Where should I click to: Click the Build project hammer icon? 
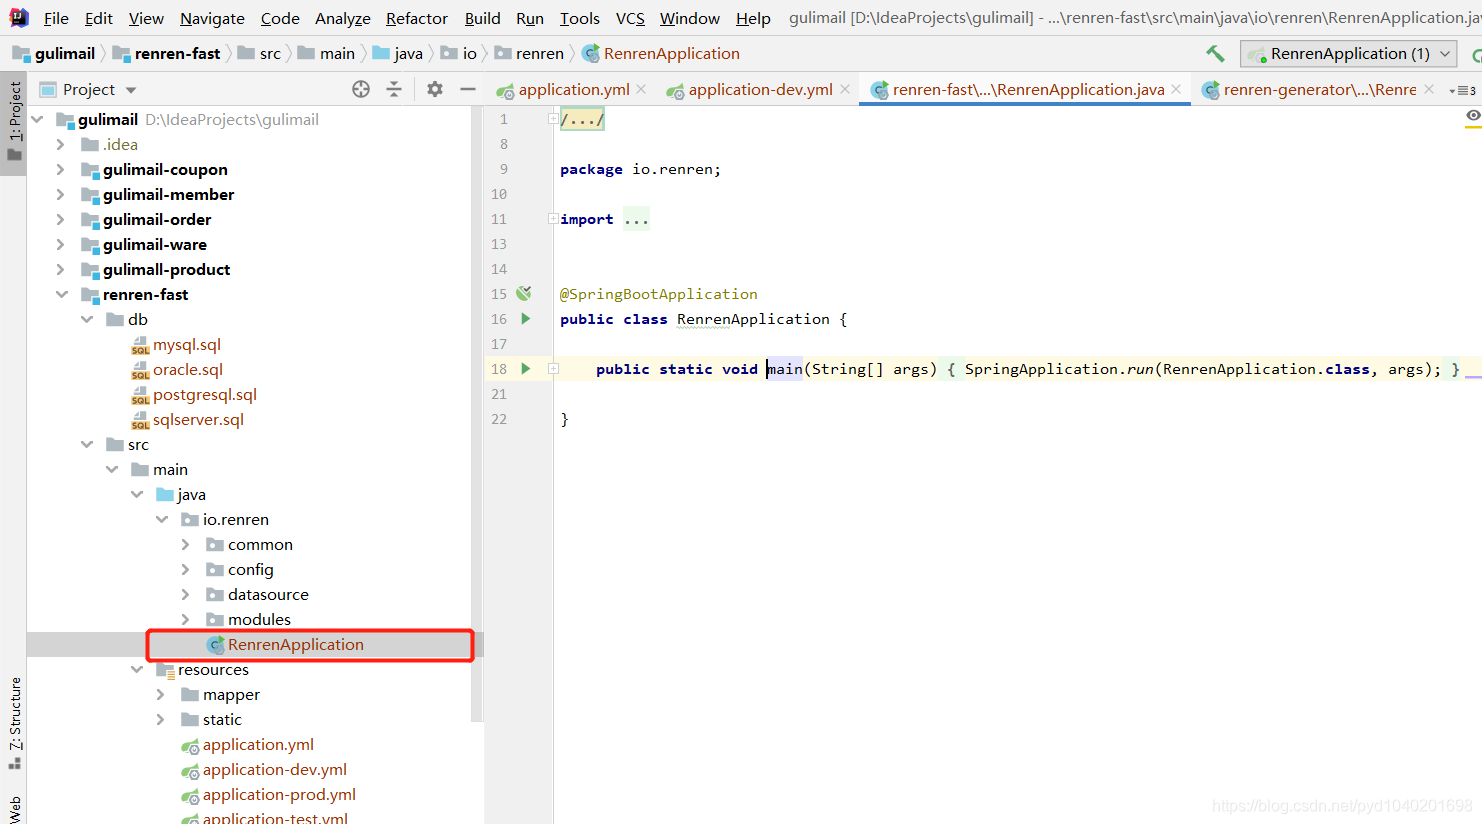pyautogui.click(x=1215, y=53)
